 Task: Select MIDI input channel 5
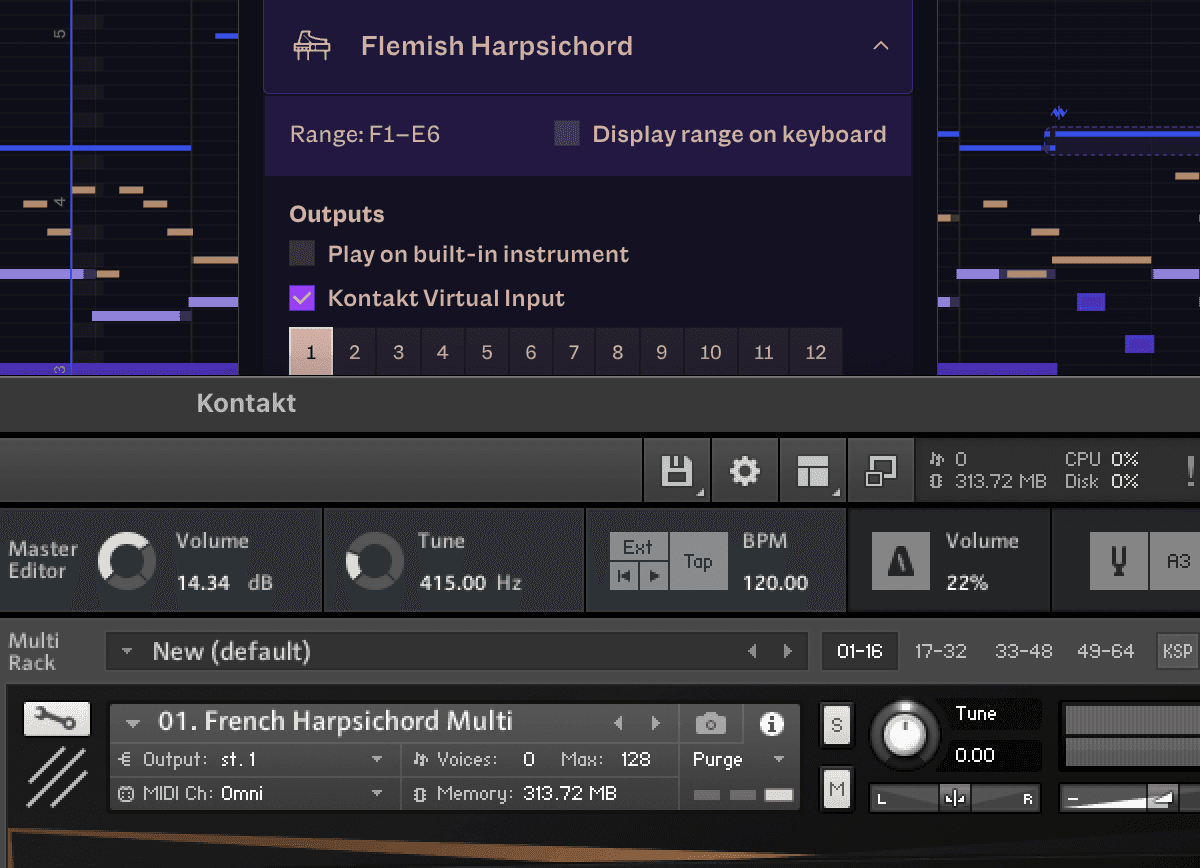click(486, 352)
